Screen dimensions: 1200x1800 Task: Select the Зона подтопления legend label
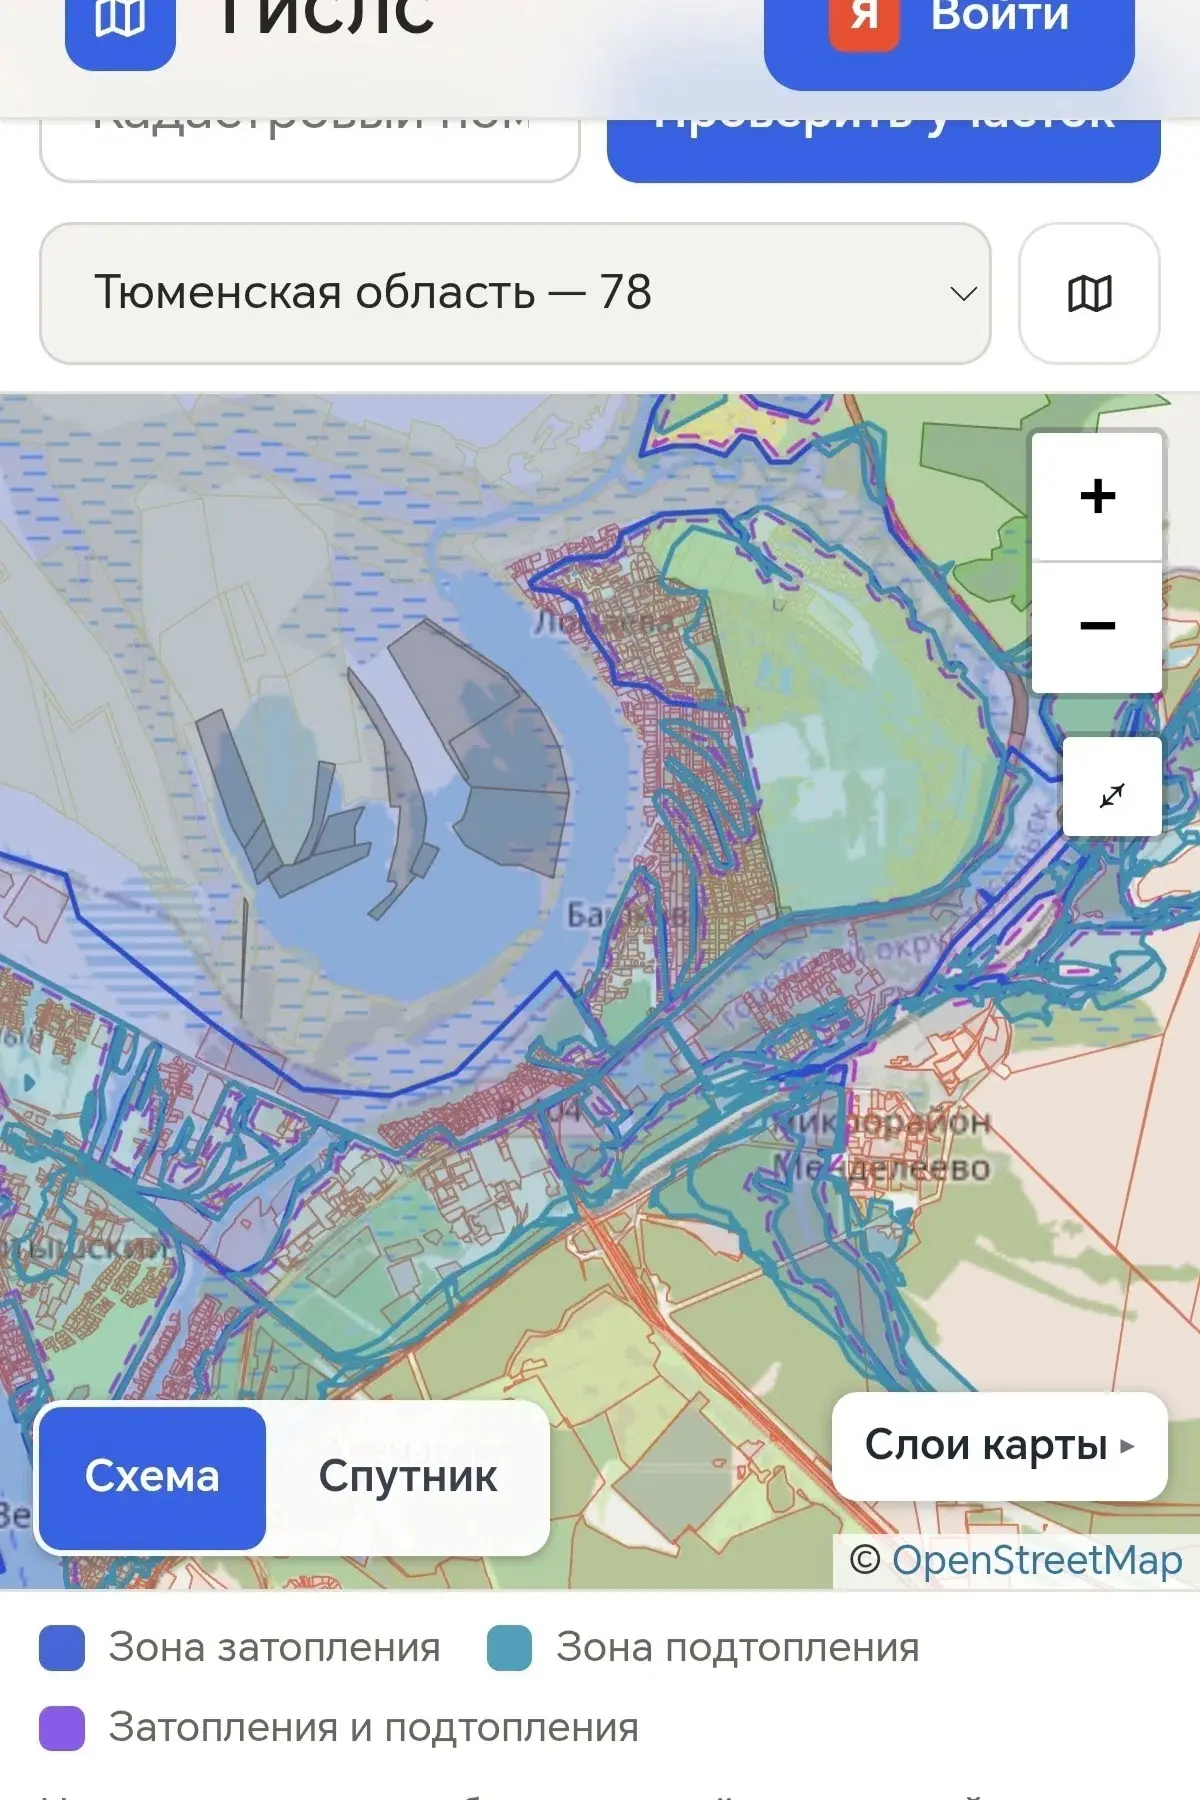[x=738, y=1648]
